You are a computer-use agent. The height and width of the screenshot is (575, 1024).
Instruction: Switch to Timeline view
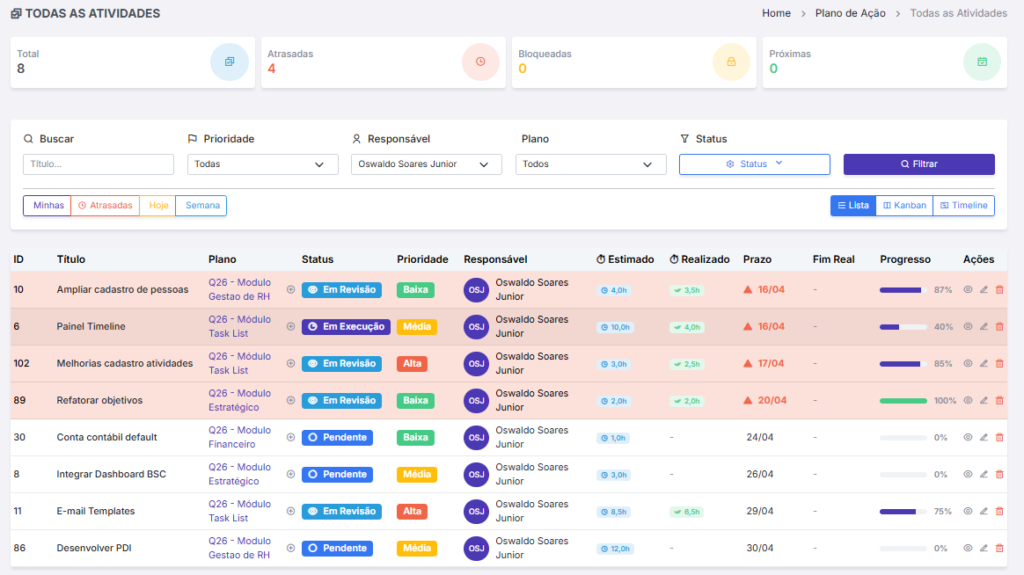tap(964, 205)
